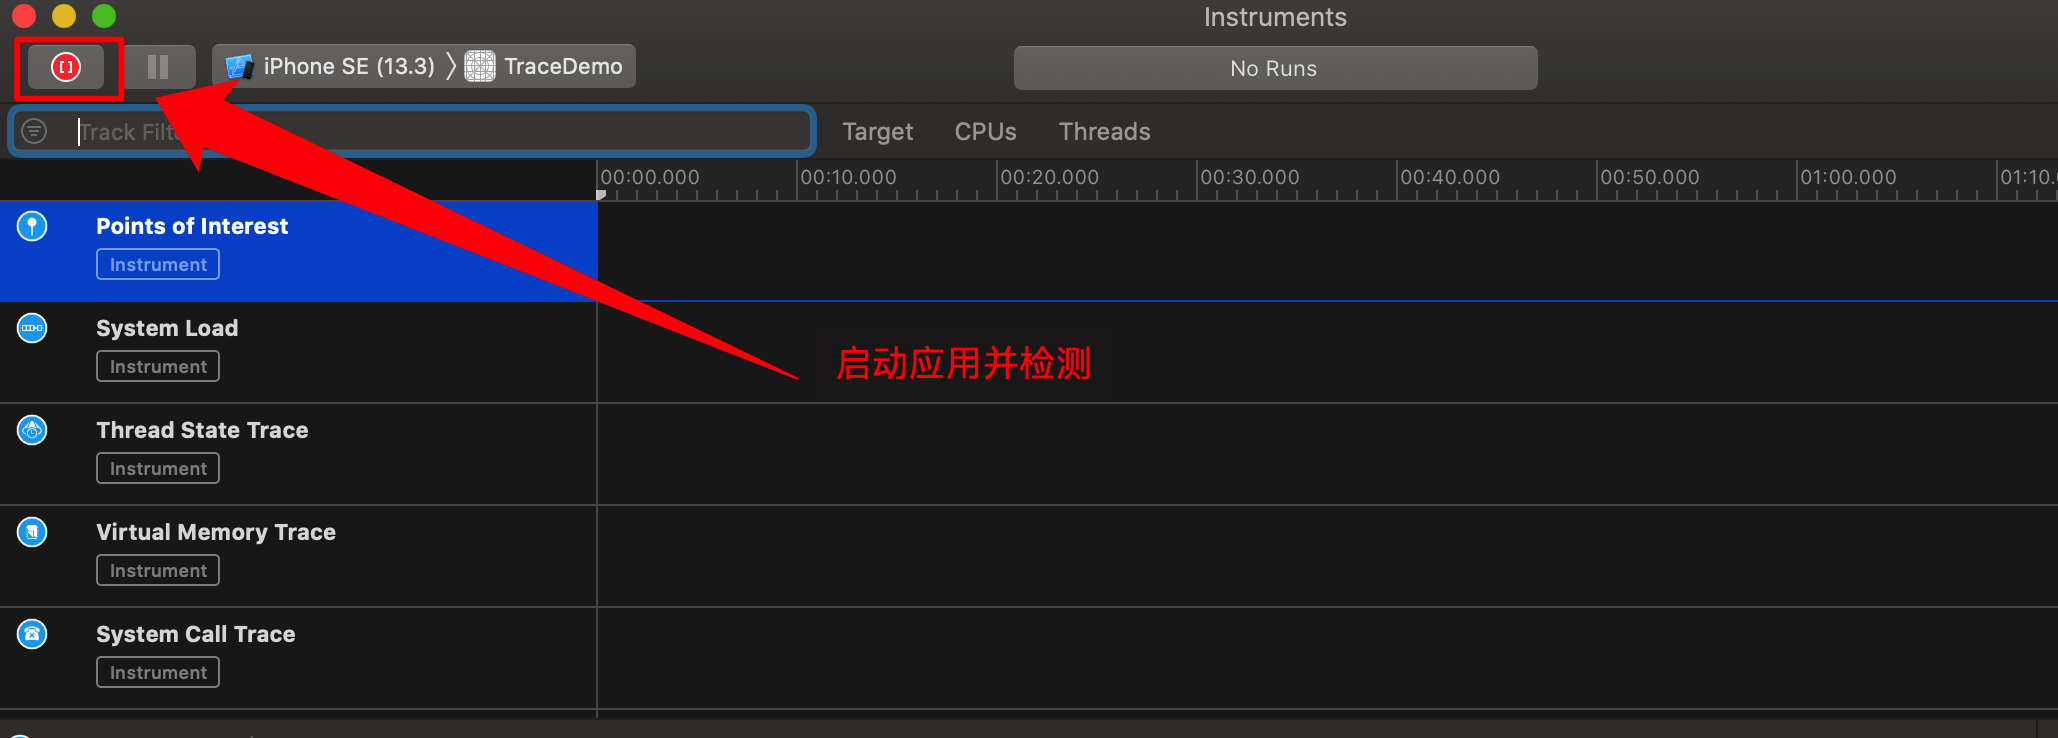Click the System Call Trace phone icon
The image size is (2058, 738).
(x=32, y=634)
